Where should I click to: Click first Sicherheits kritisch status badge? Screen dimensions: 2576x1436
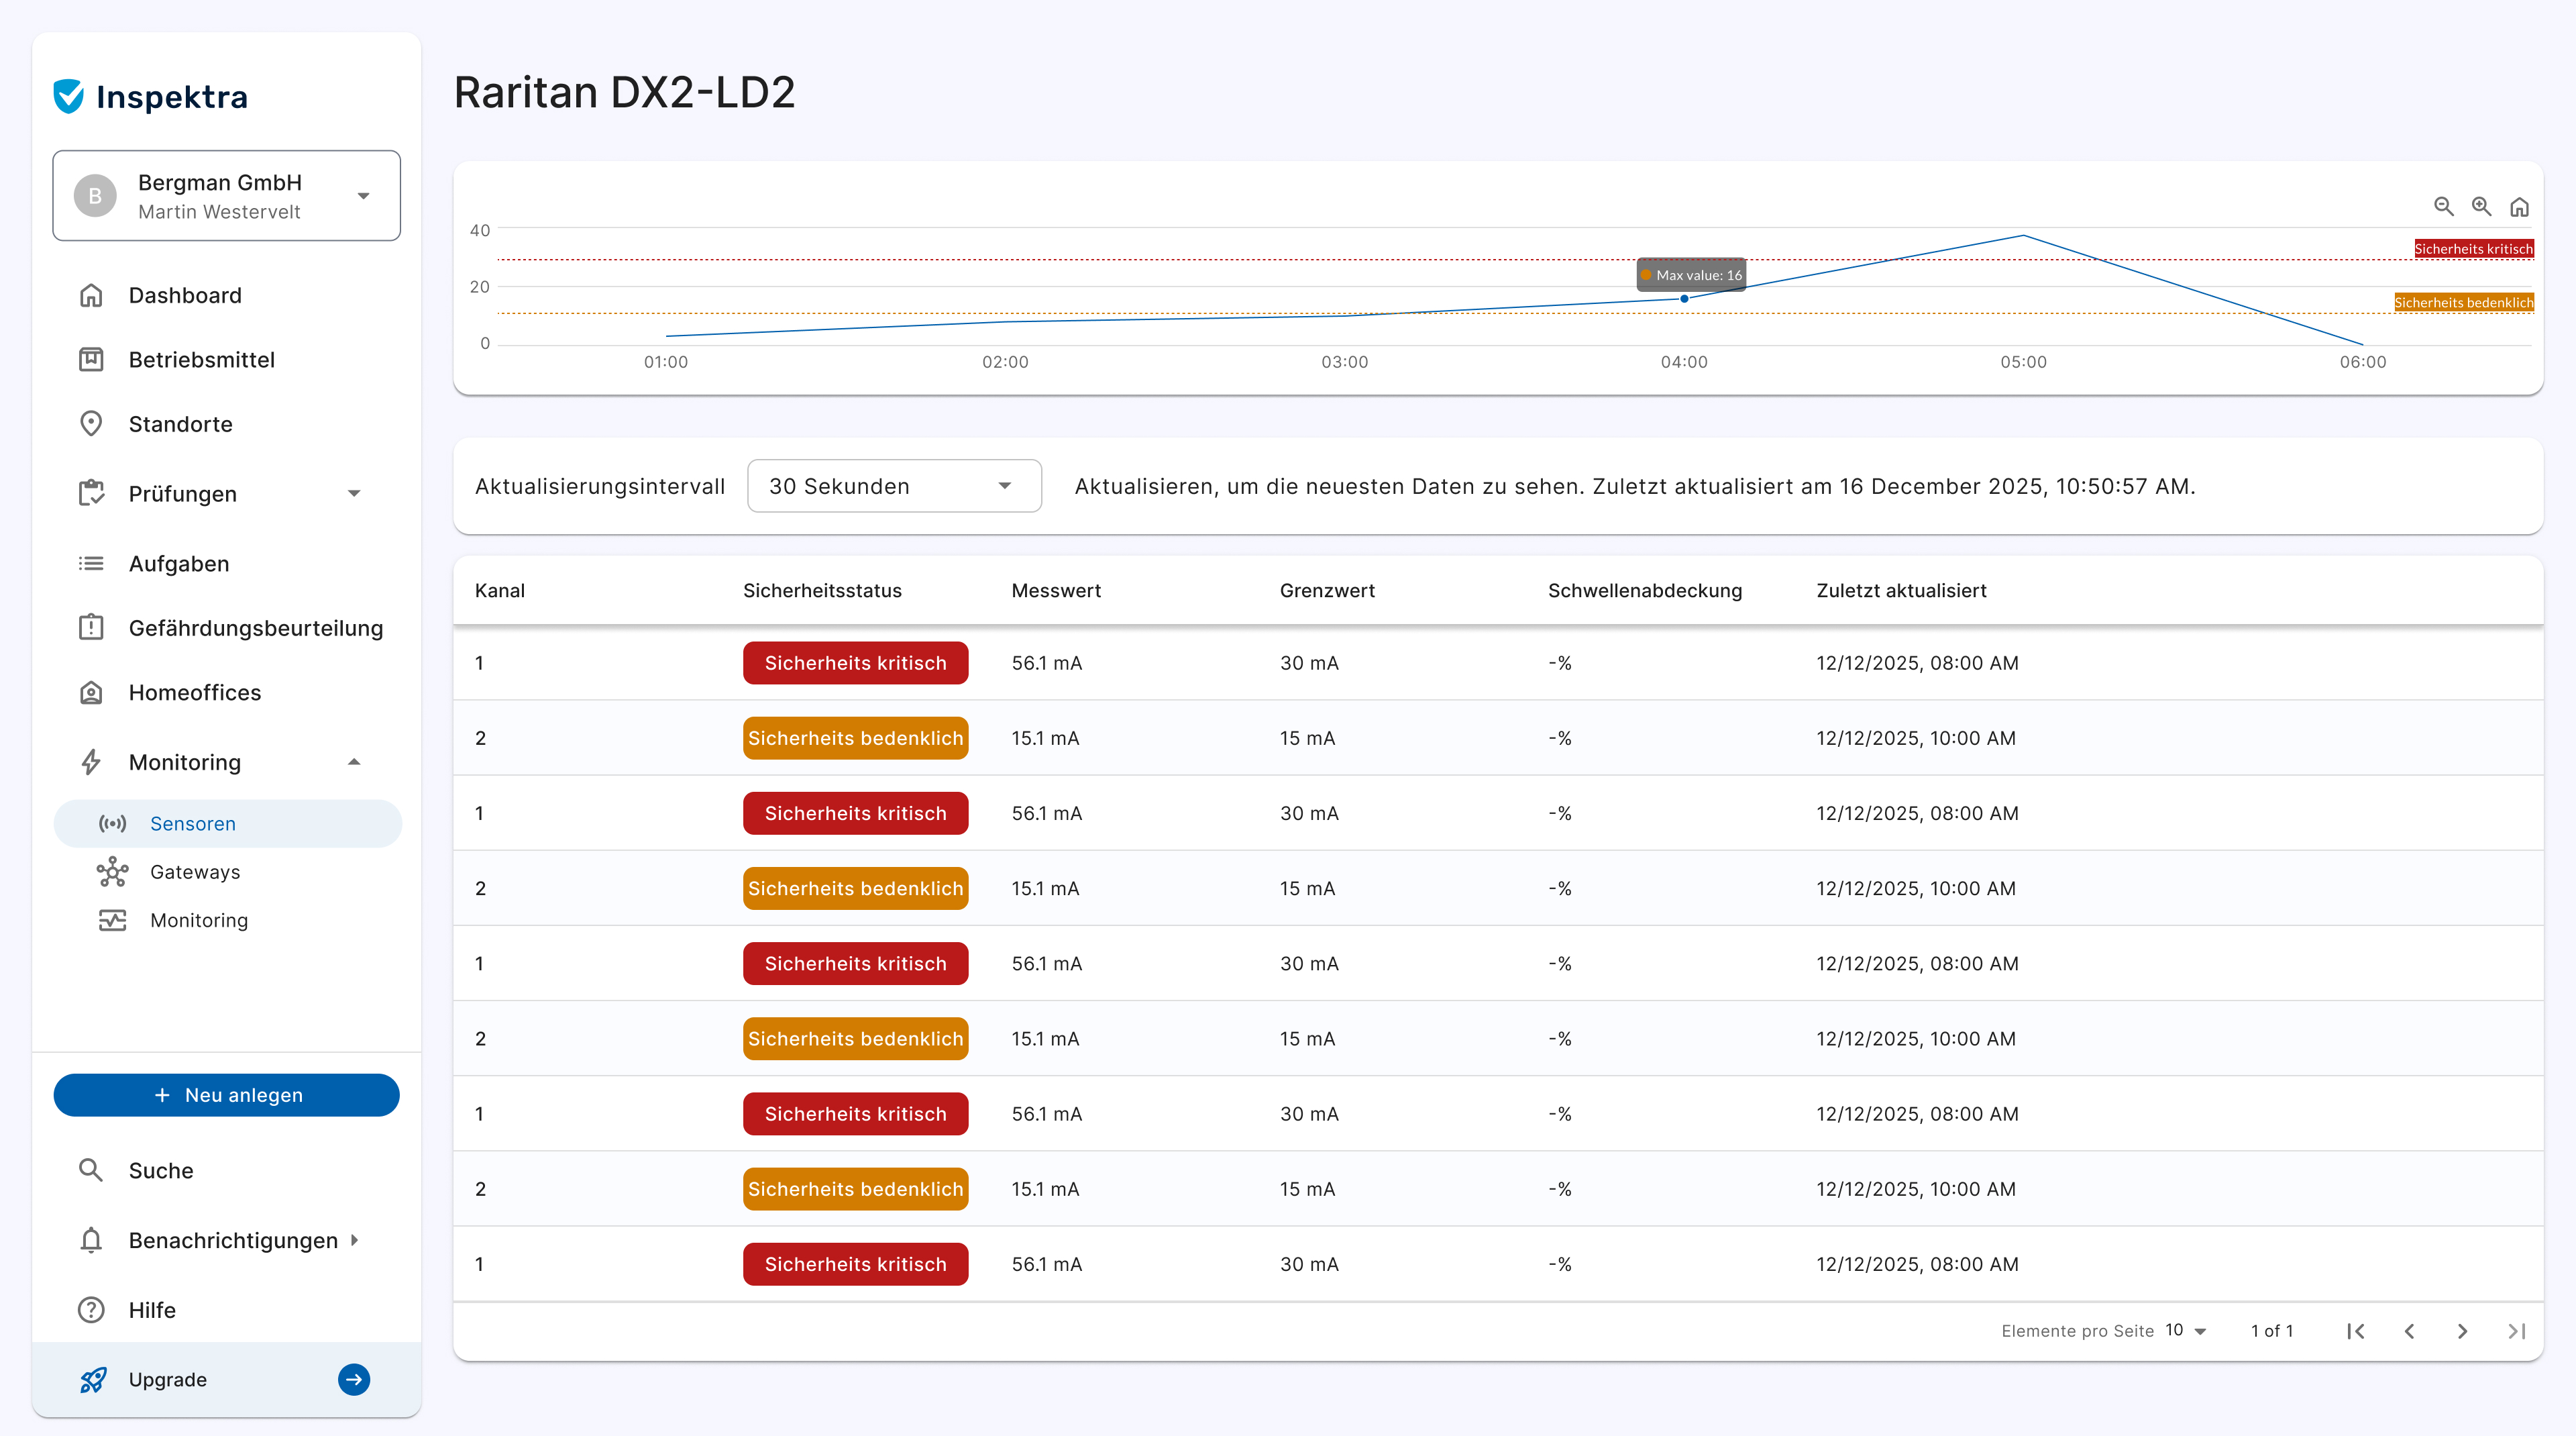(x=855, y=663)
